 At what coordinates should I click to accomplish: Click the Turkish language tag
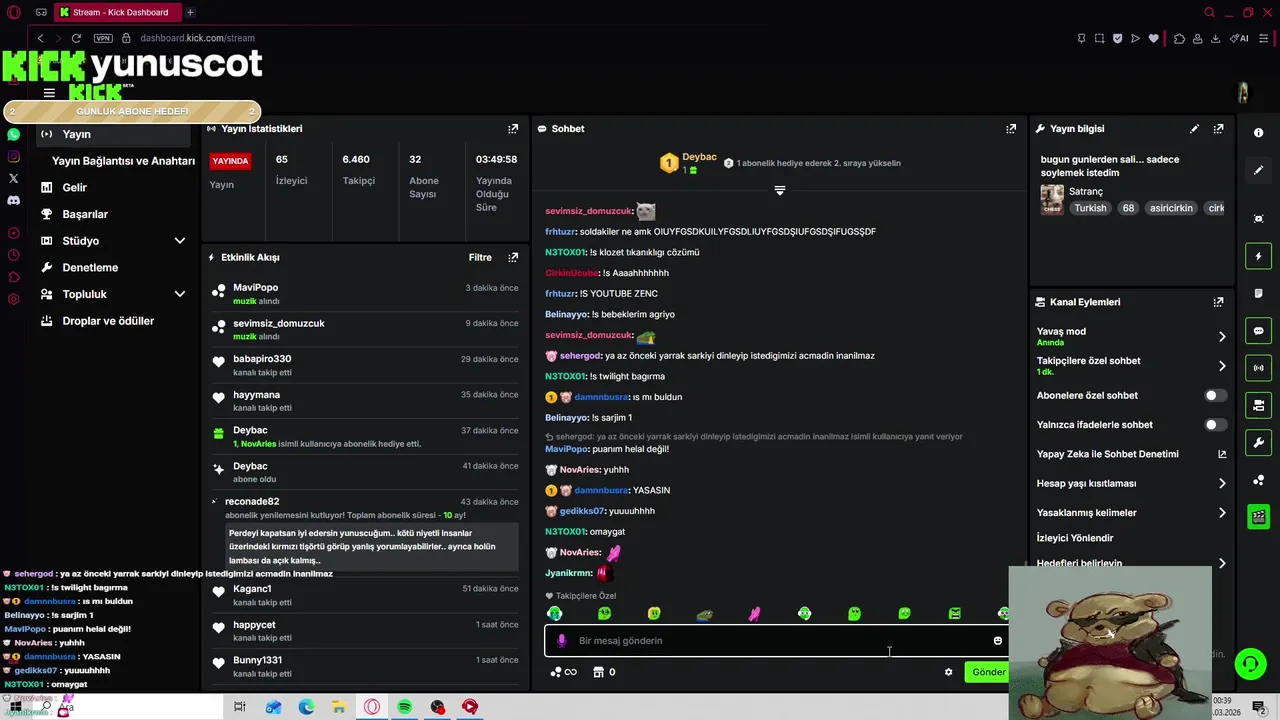point(1090,208)
